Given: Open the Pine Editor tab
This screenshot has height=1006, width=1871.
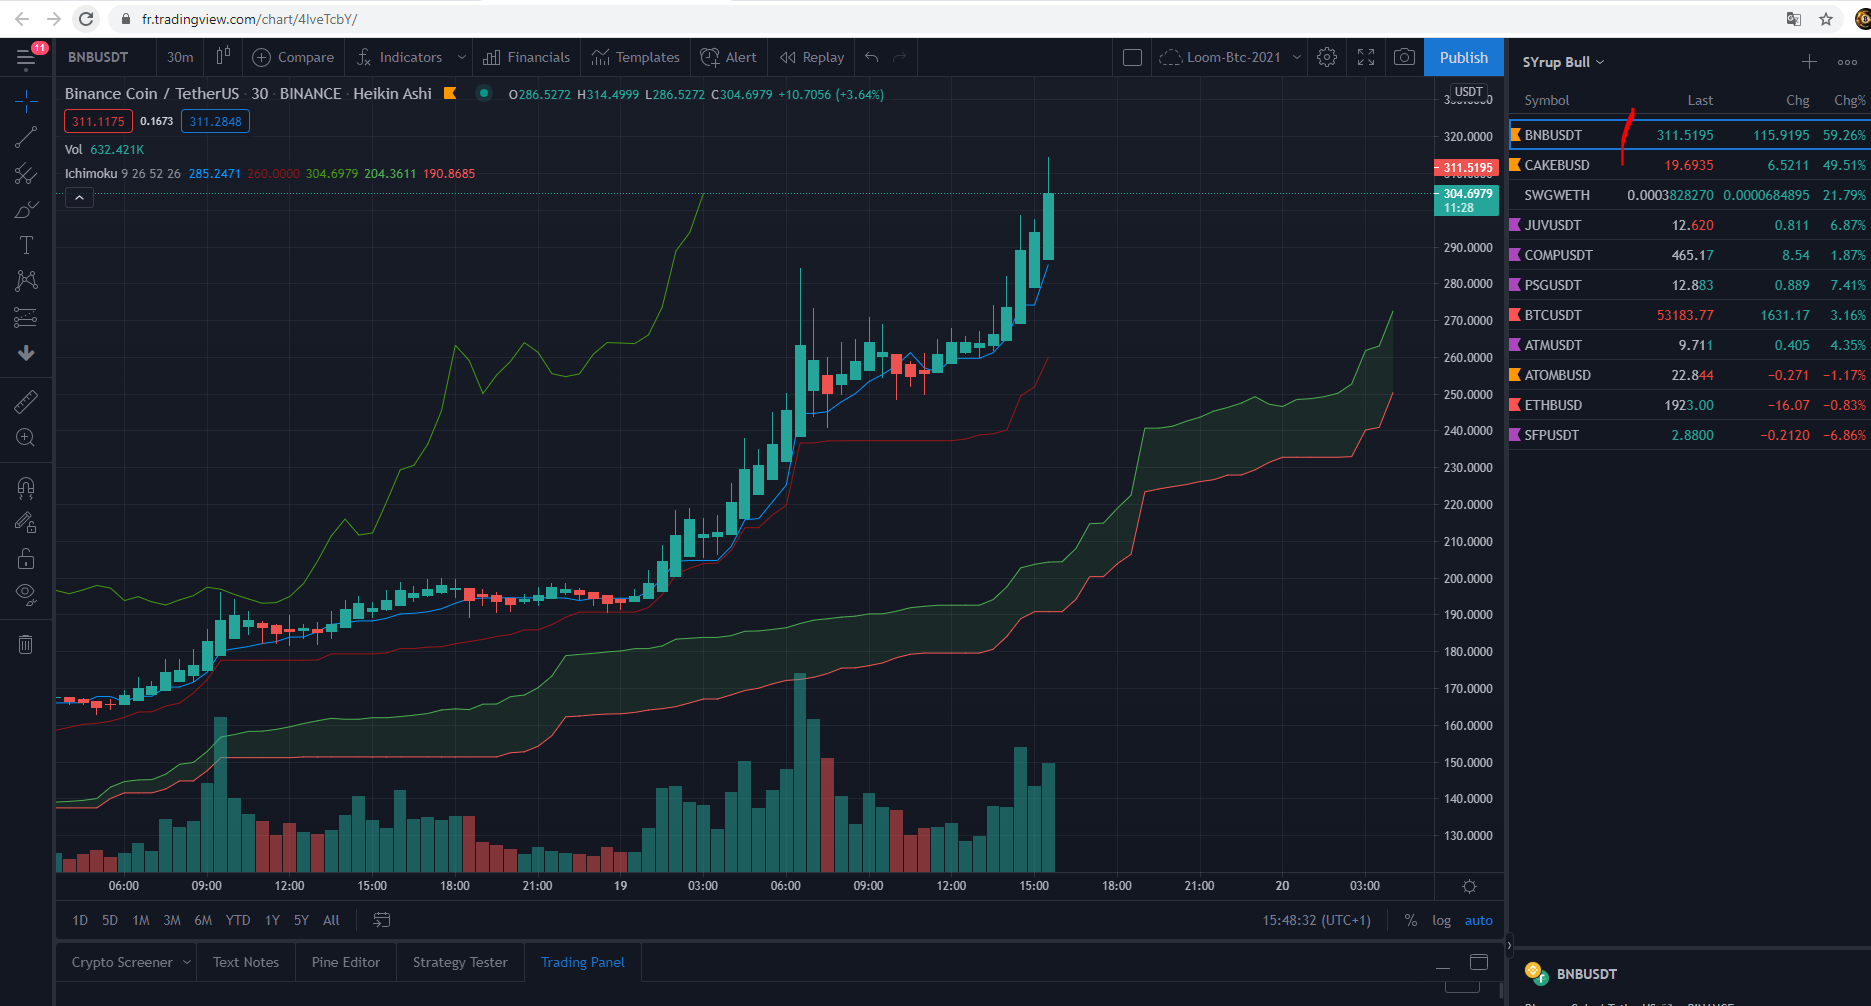Looking at the screenshot, I should coord(346,962).
